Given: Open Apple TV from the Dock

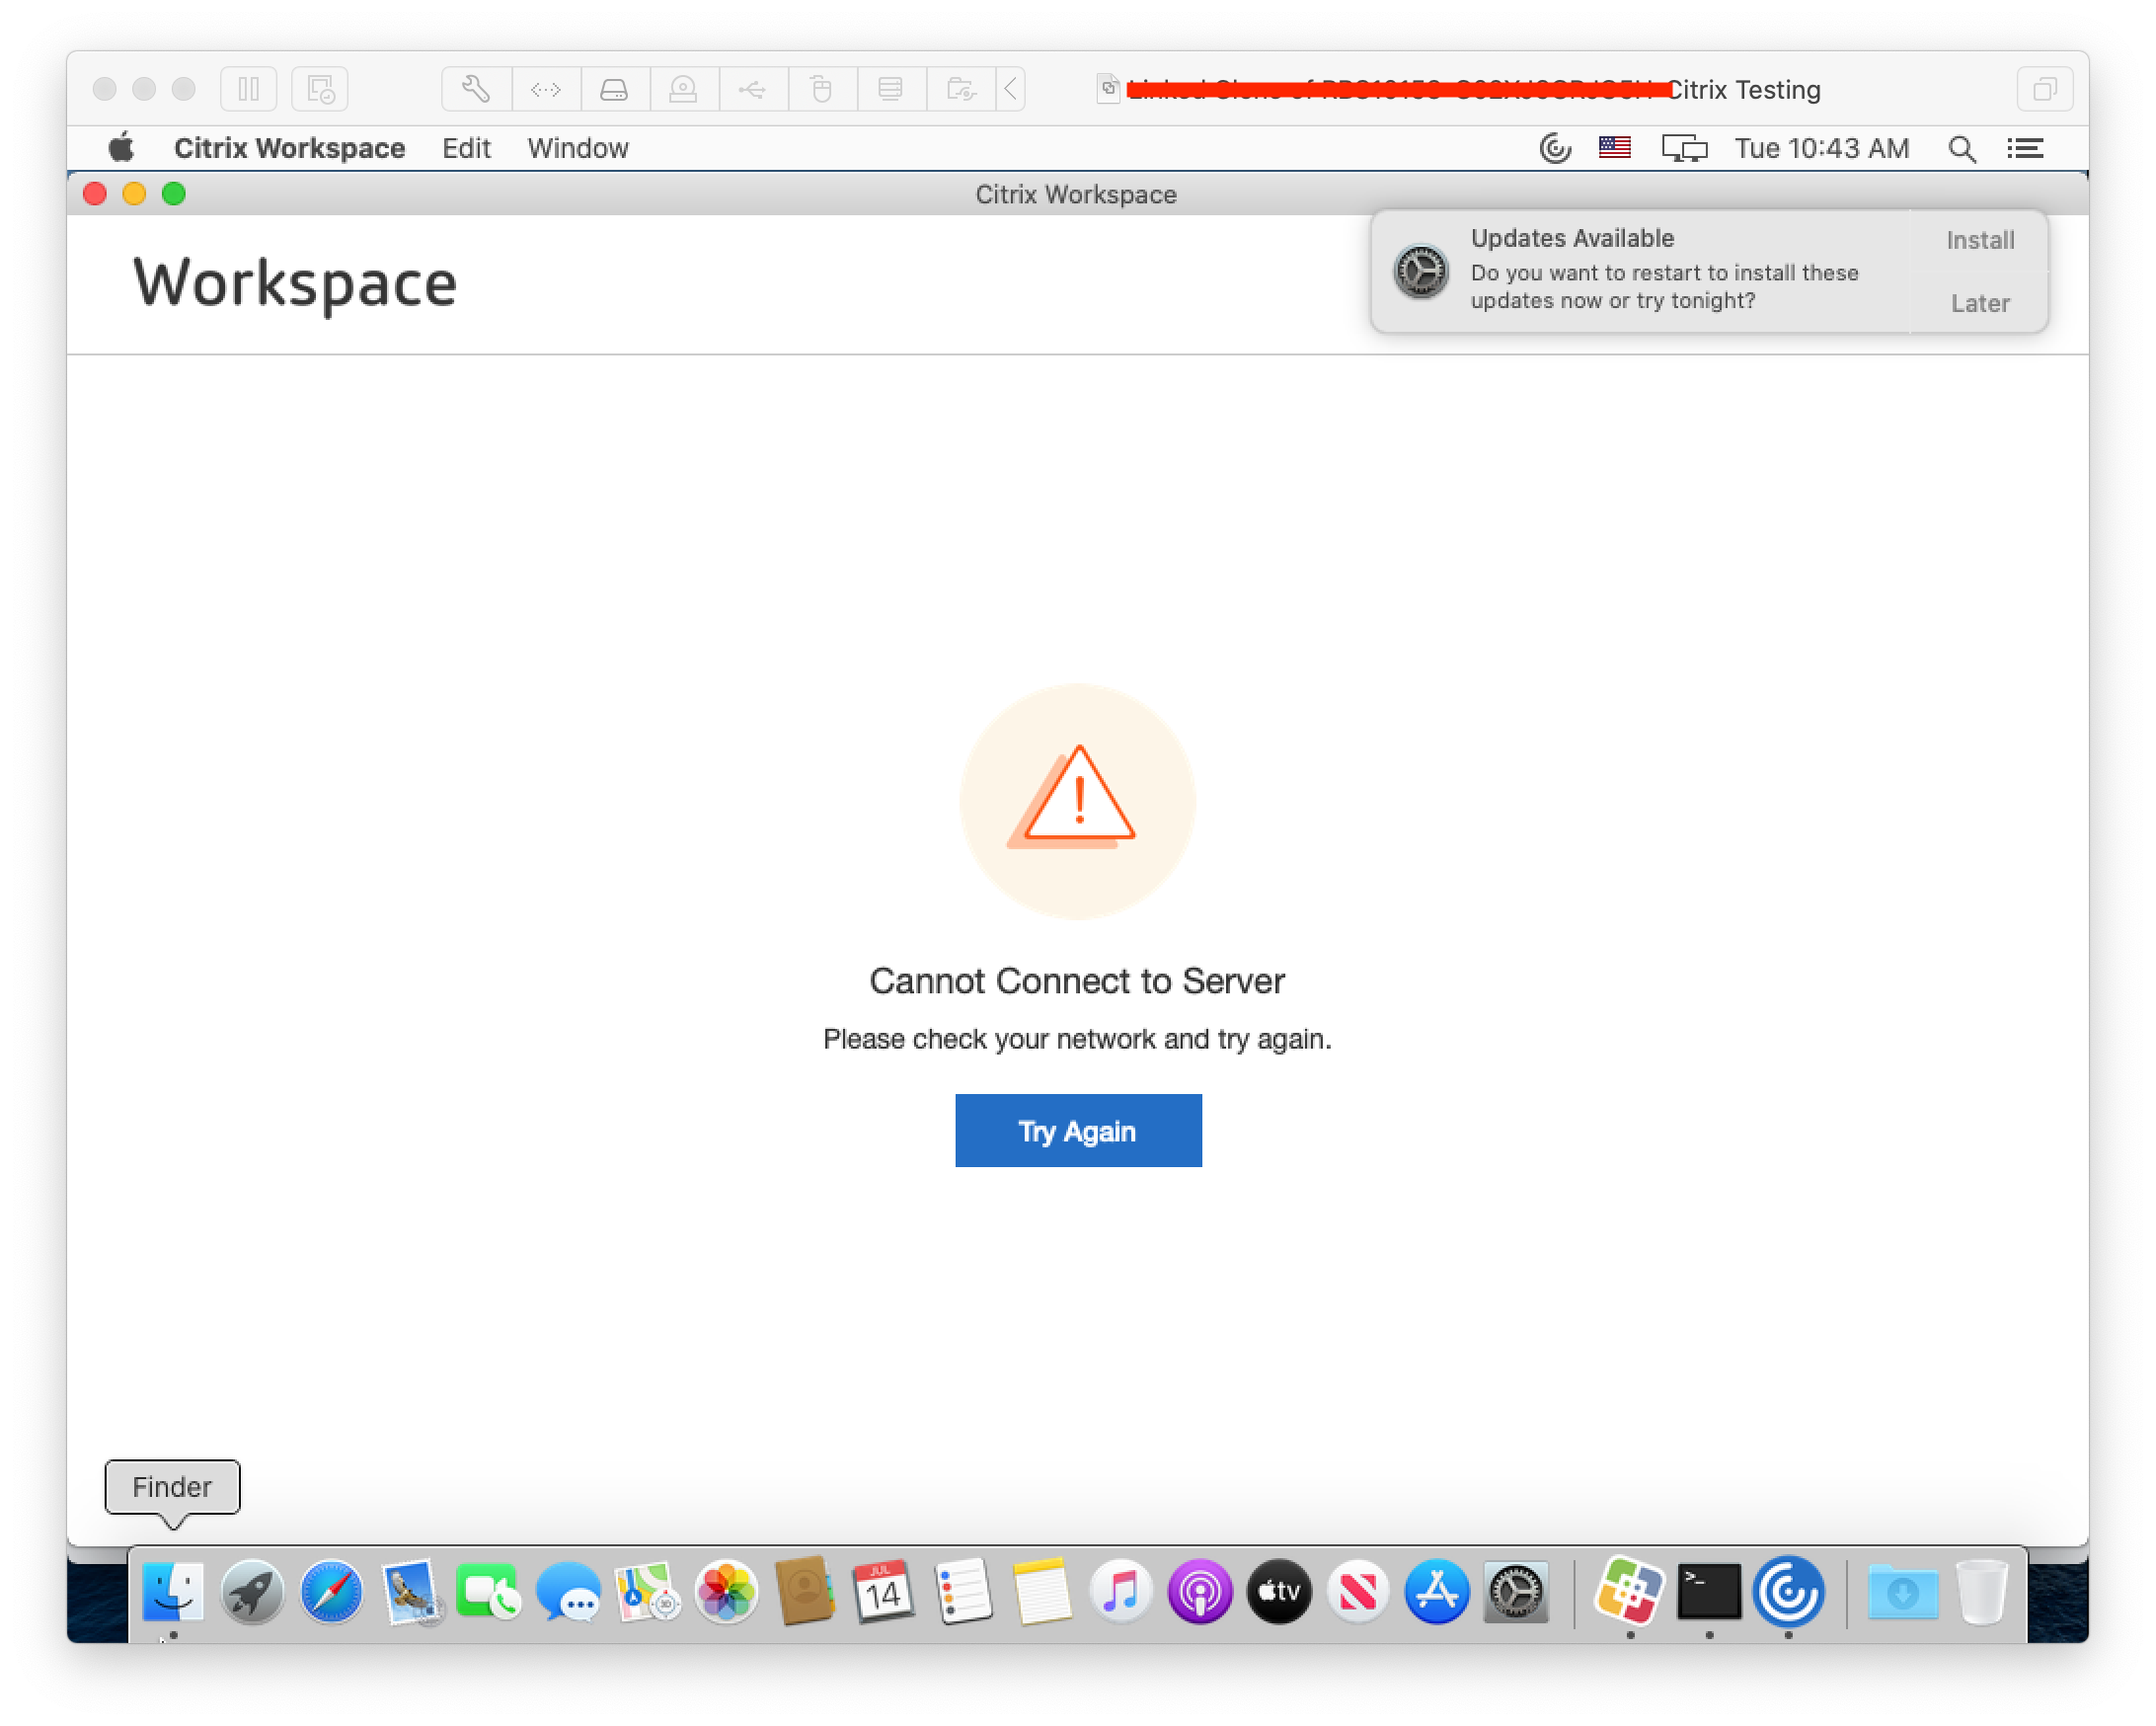Looking at the screenshot, I should [x=1279, y=1590].
